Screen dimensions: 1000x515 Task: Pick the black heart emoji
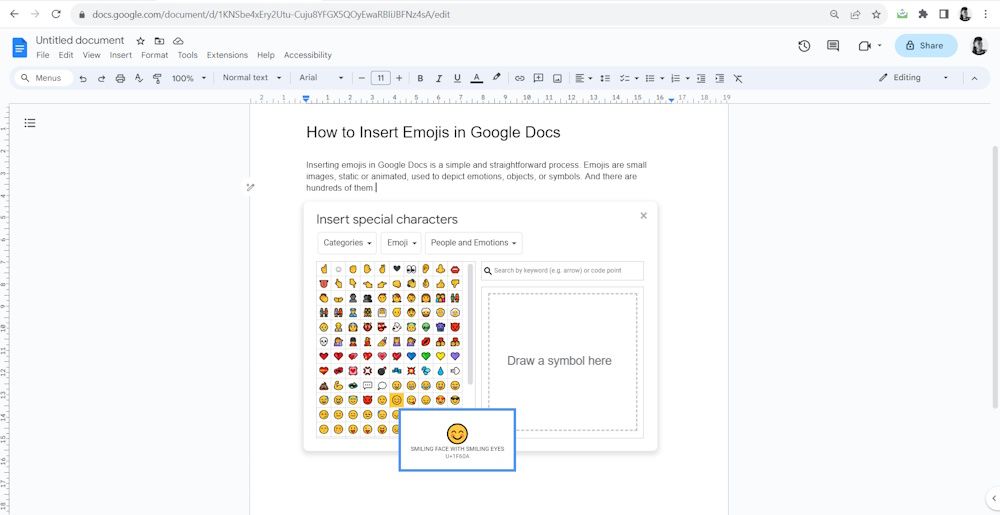tap(397, 268)
